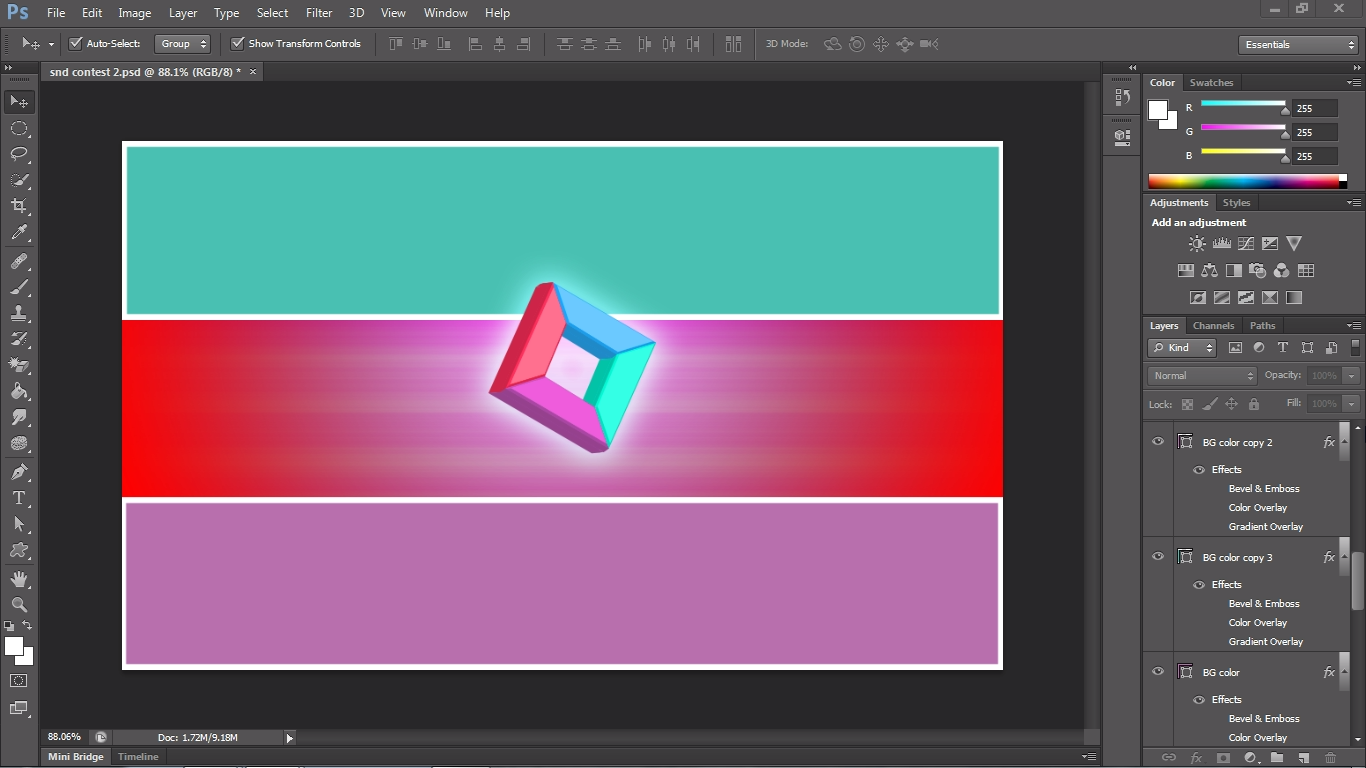The width and height of the screenshot is (1366, 768).
Task: Select the Spot Healing Brush tool
Action: 19,261
